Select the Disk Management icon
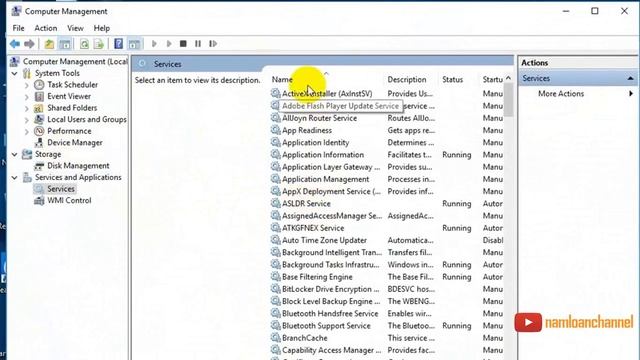Image resolution: width=640 pixels, height=360 pixels. (x=39, y=166)
